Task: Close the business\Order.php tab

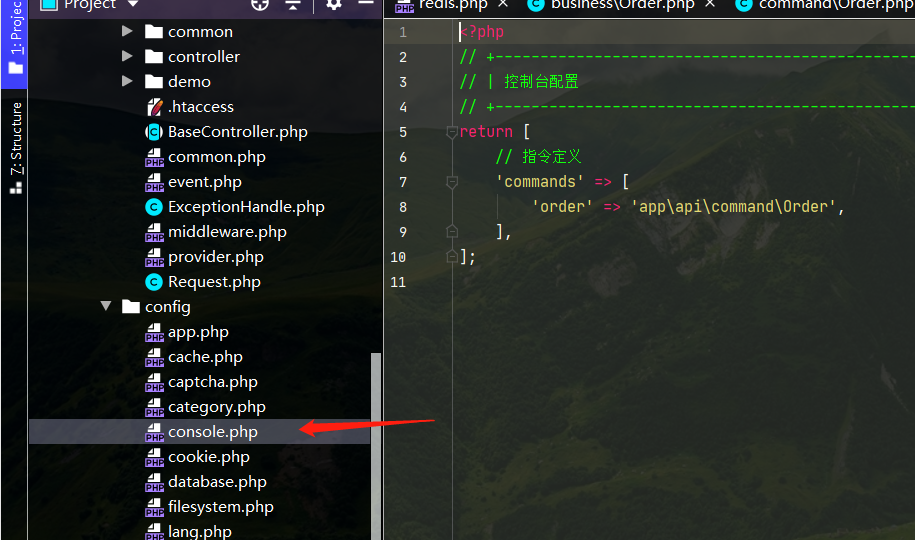Action: coord(710,4)
